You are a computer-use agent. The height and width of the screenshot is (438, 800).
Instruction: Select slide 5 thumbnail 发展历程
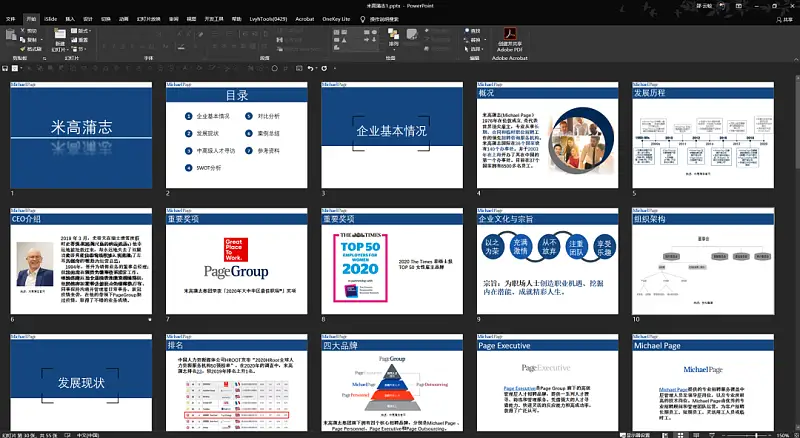pyautogui.click(x=703, y=135)
